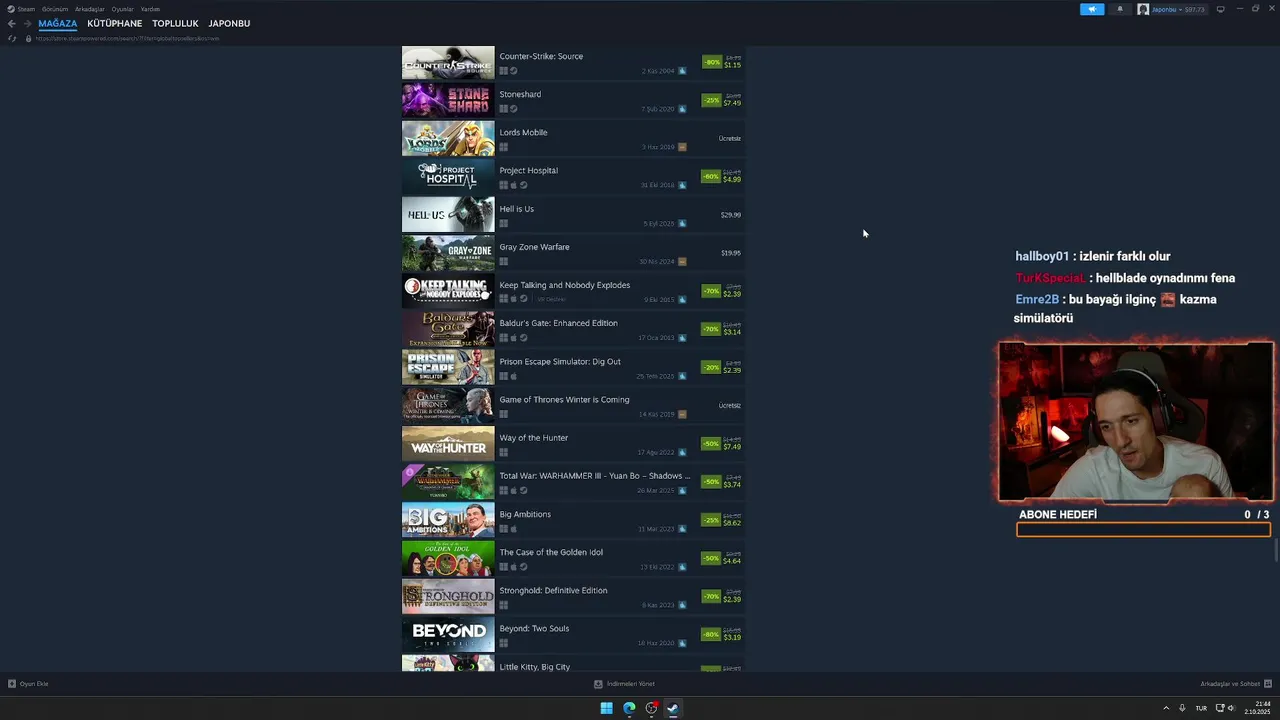
Task: Click the review icon on Gray Zone Warfare row
Action: [682, 262]
